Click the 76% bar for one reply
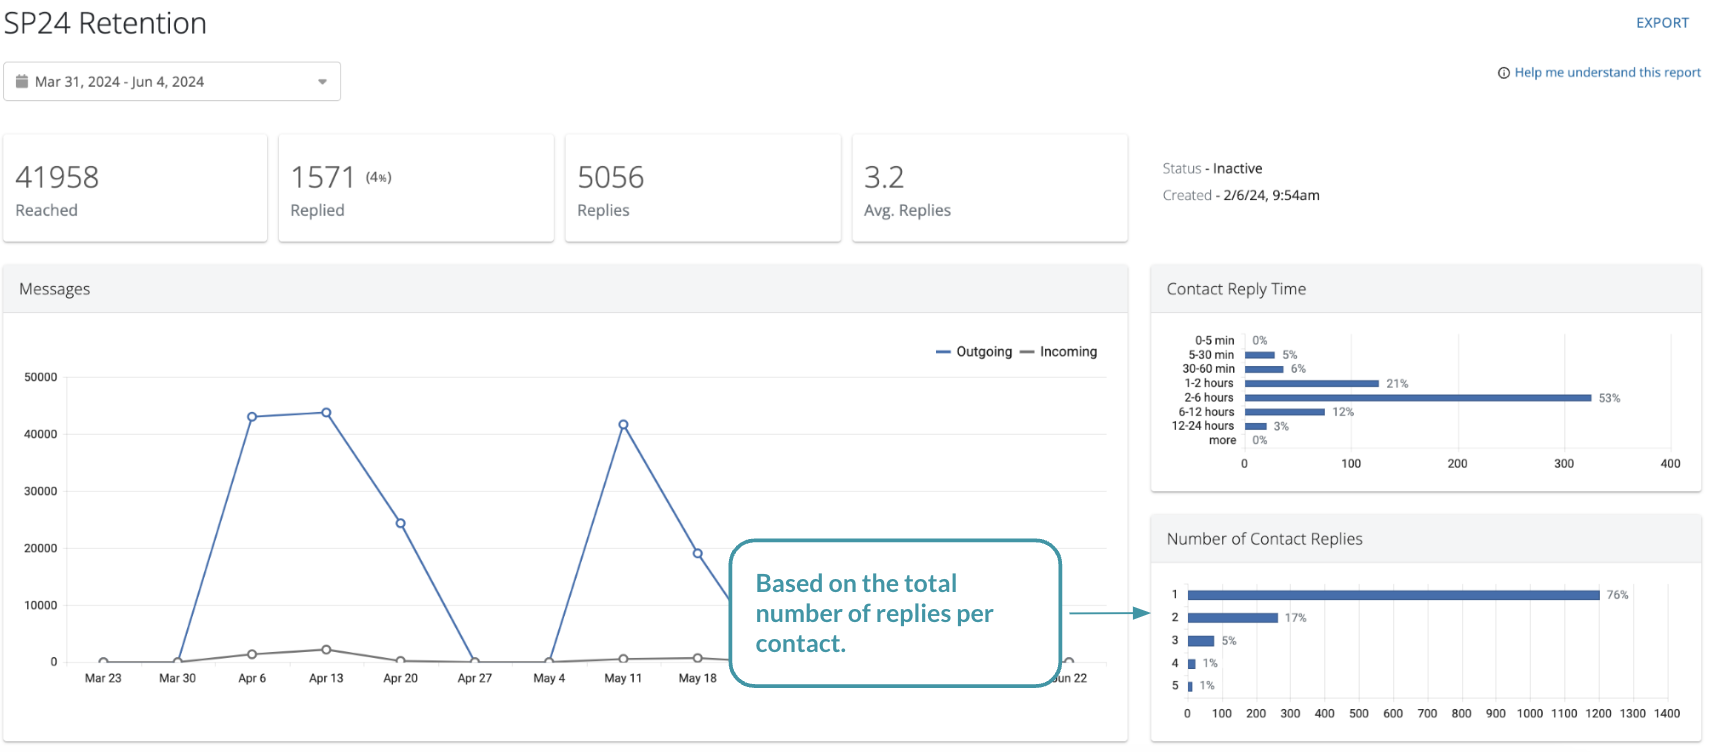The width and height of the screenshot is (1718, 756). 1393,595
